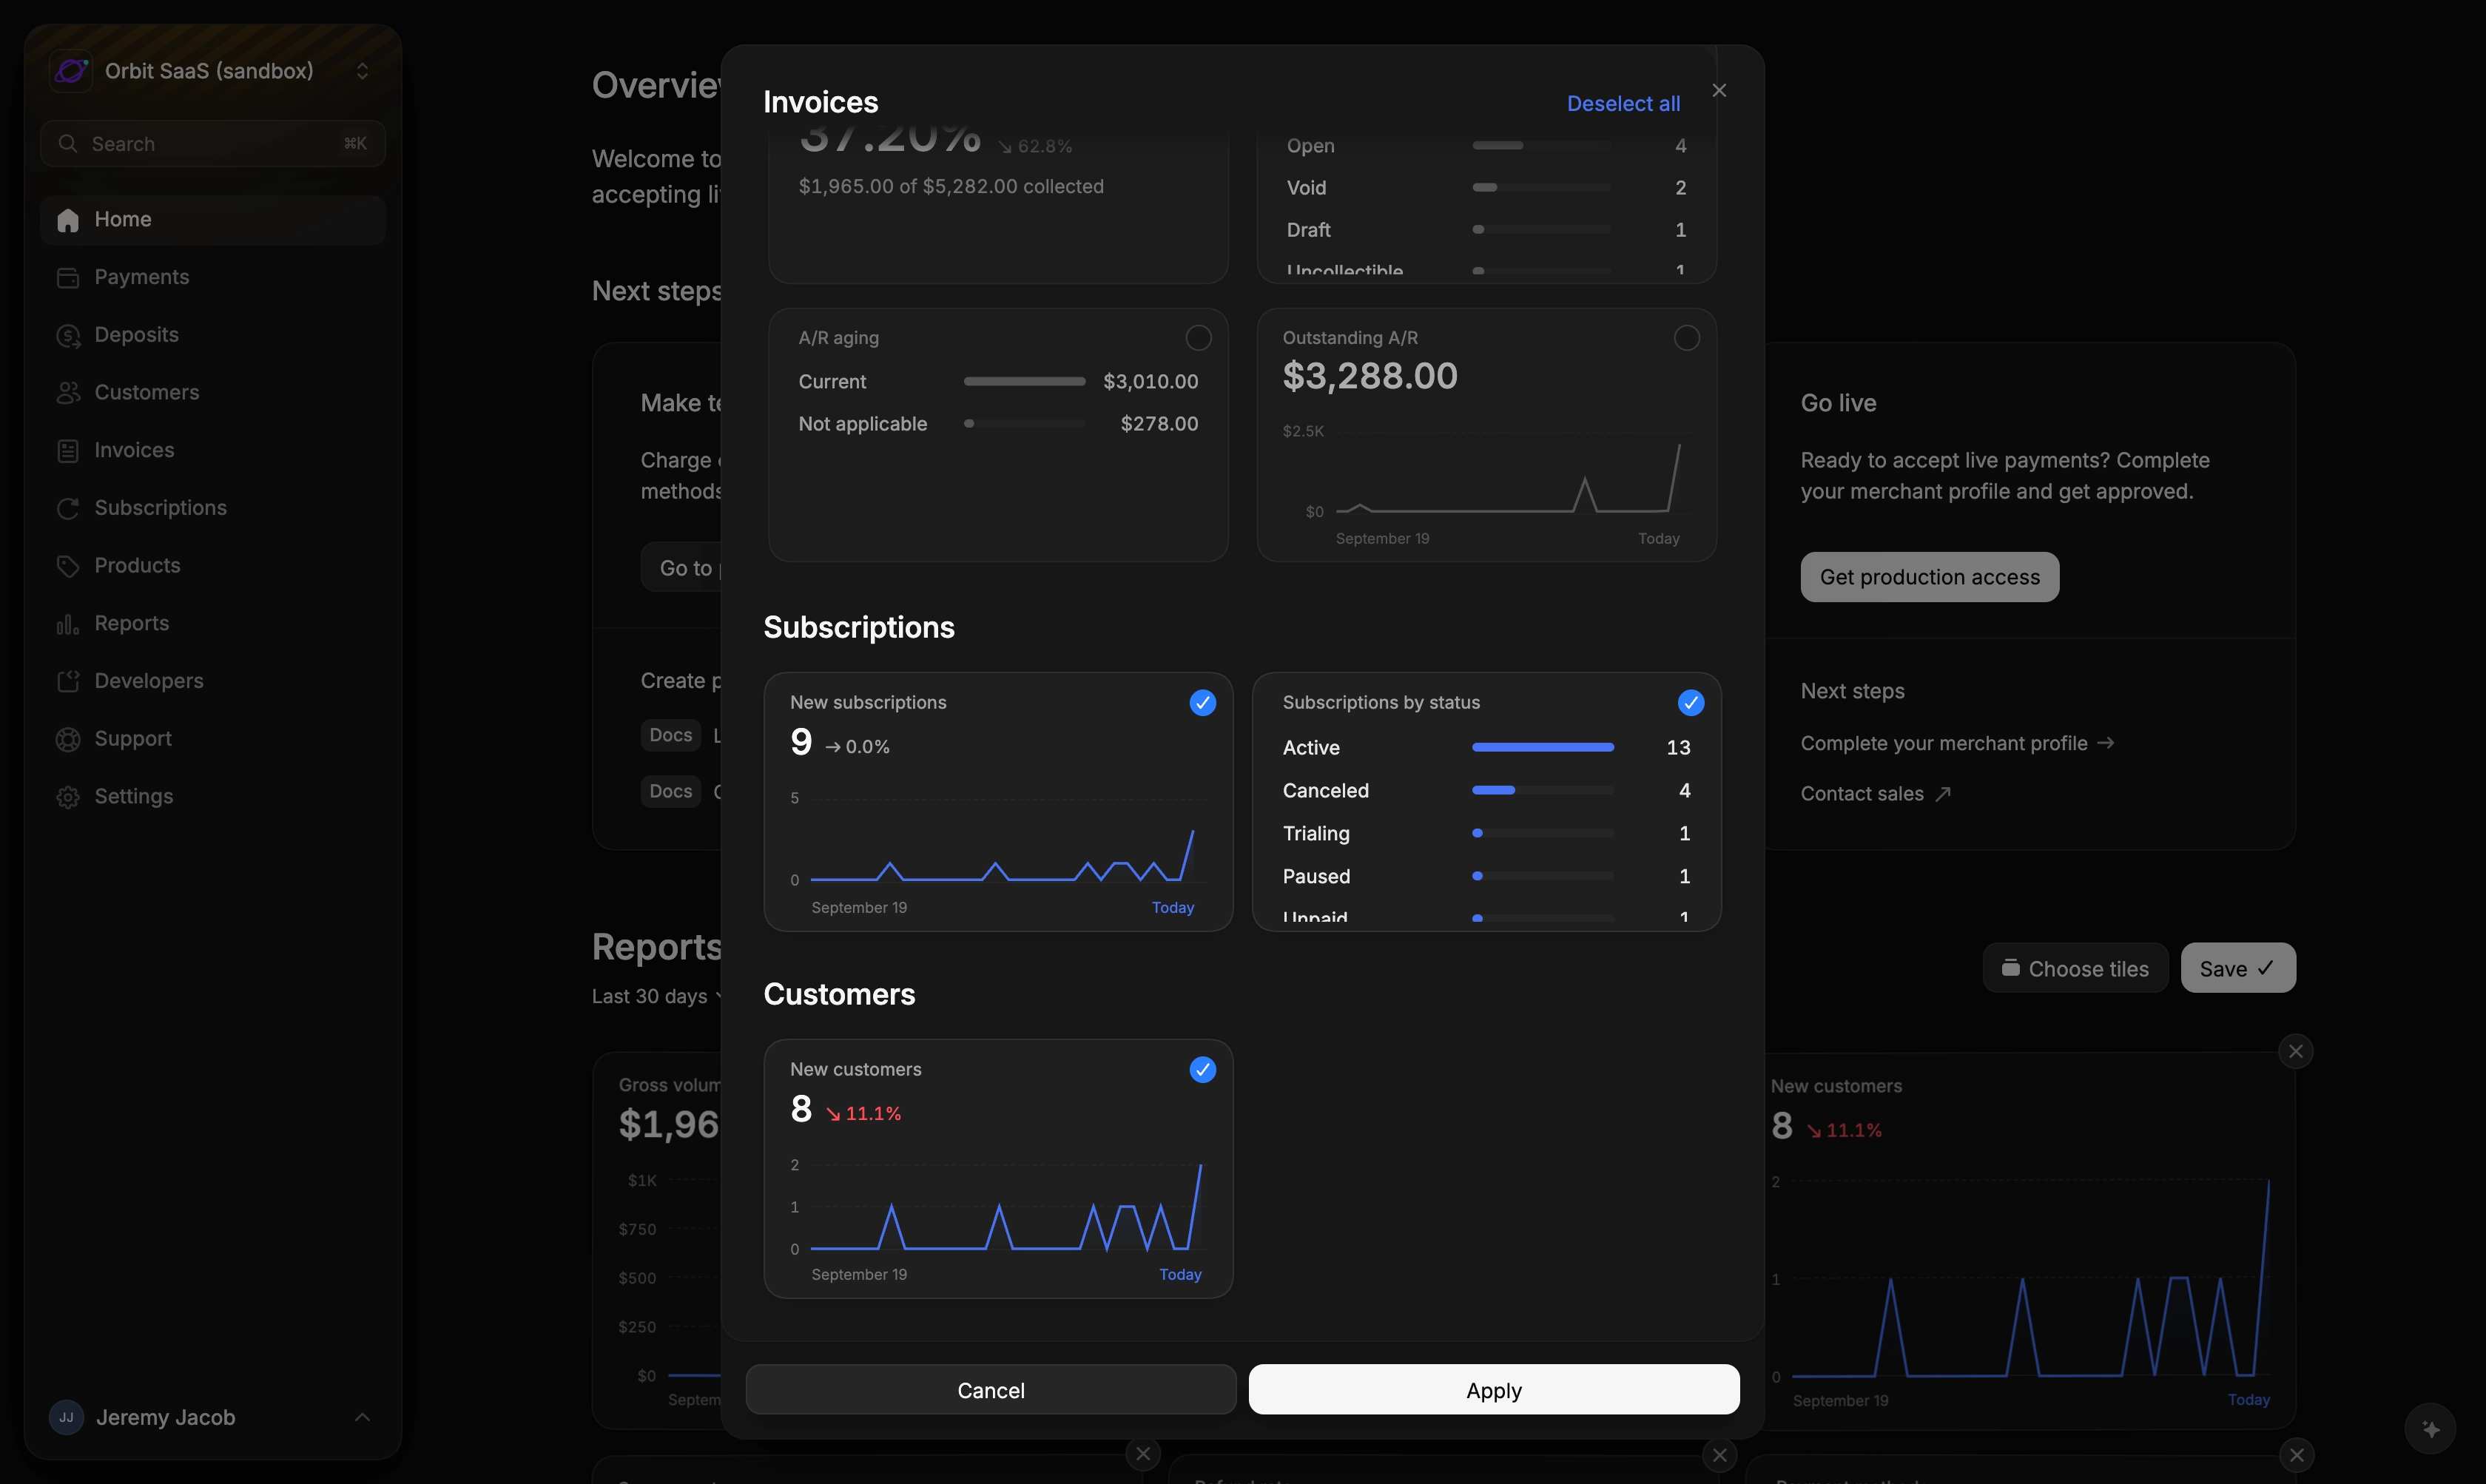Click Deselect all in the dialog
This screenshot has width=2486, height=1484.
click(x=1623, y=103)
